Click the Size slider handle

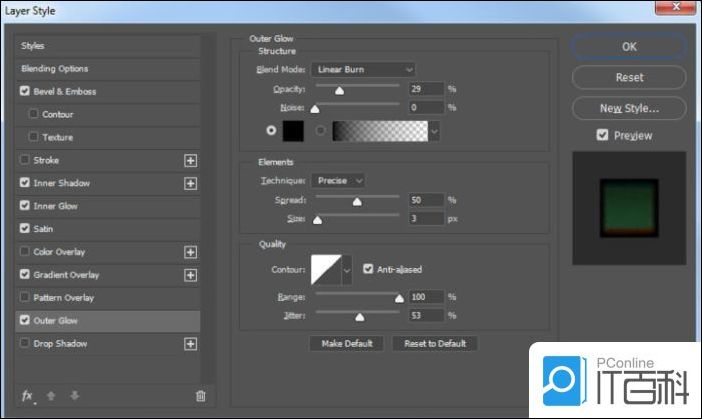coord(317,220)
